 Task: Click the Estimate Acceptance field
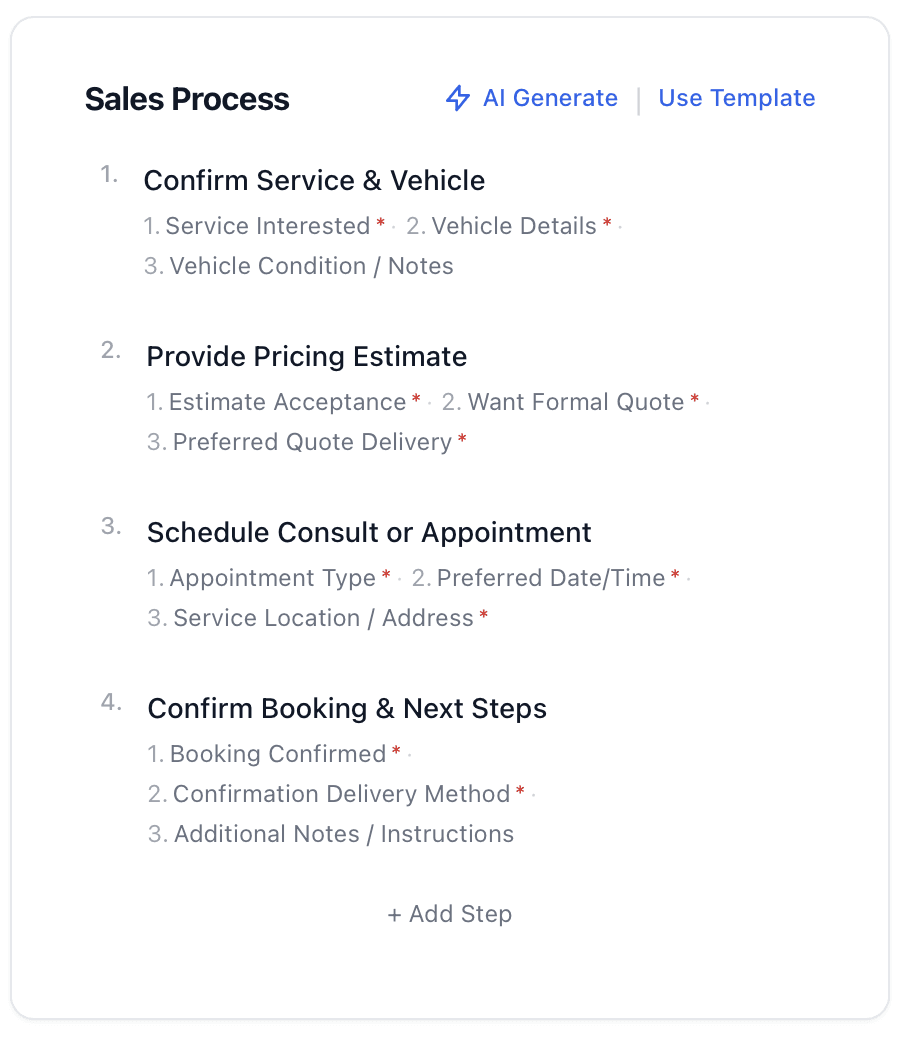287,402
